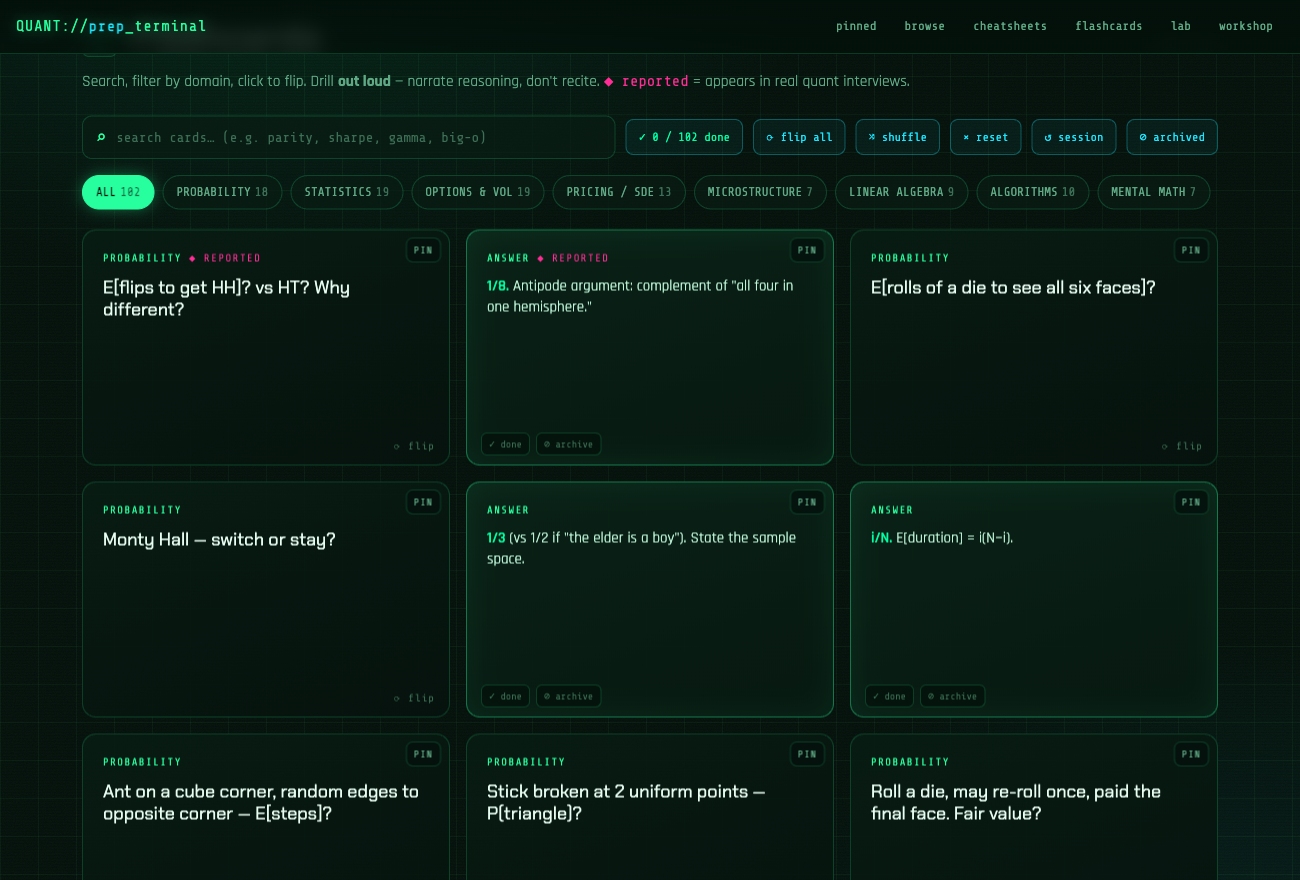Open the pinned nav link
This screenshot has height=880, width=1300.
tap(856, 26)
